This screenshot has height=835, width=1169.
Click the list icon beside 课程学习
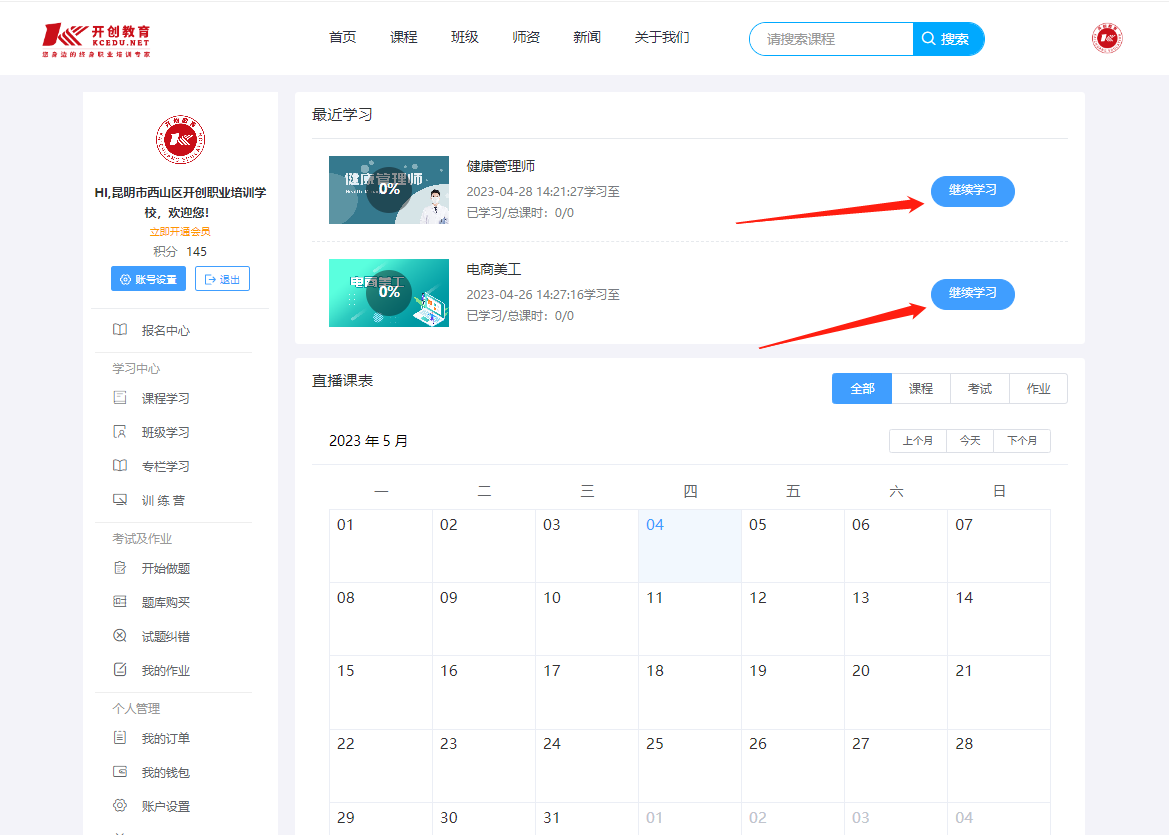pyautogui.click(x=119, y=397)
